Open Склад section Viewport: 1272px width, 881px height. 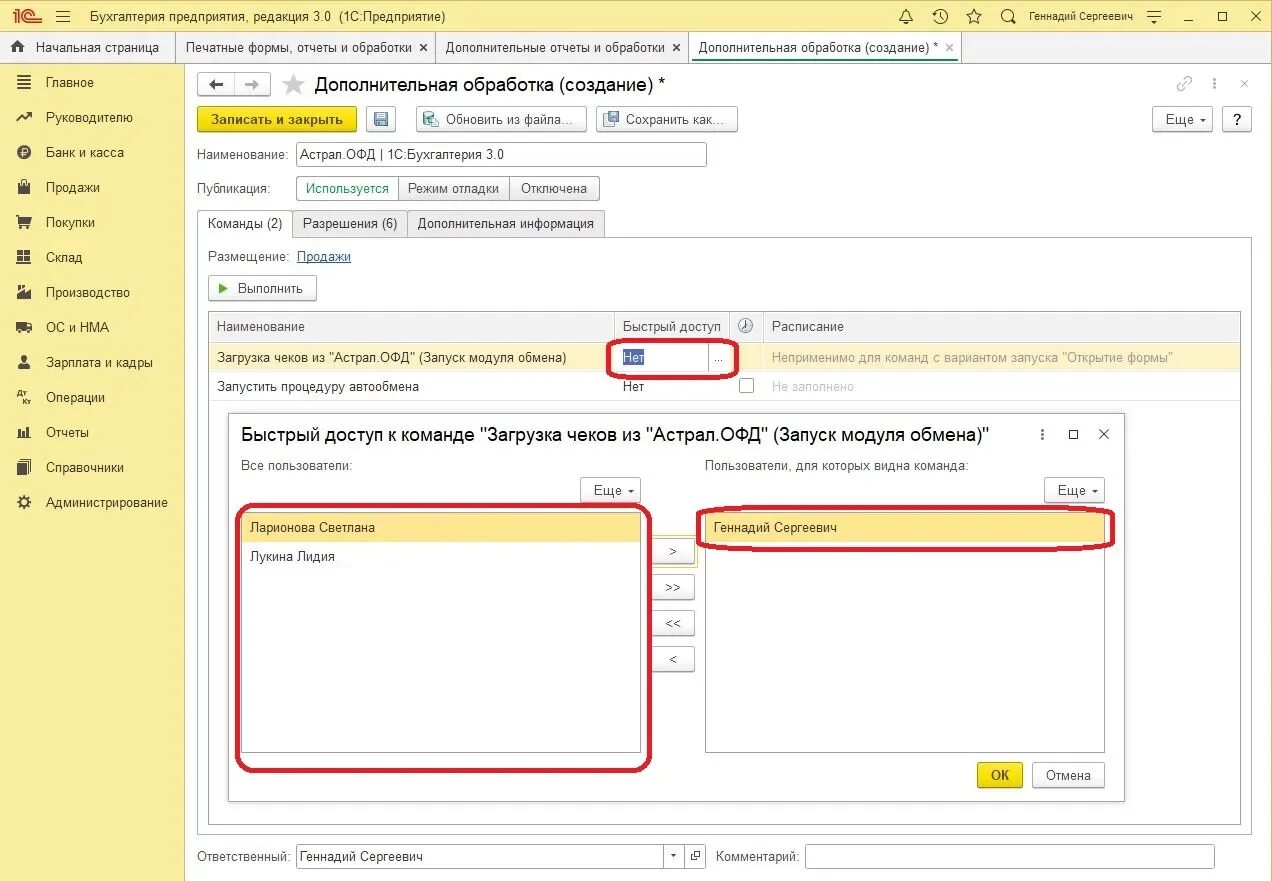(x=64, y=257)
